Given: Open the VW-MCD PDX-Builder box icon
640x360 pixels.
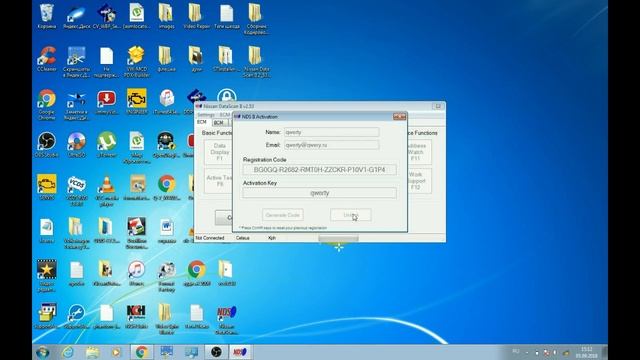Looking at the screenshot, I should [136, 61].
